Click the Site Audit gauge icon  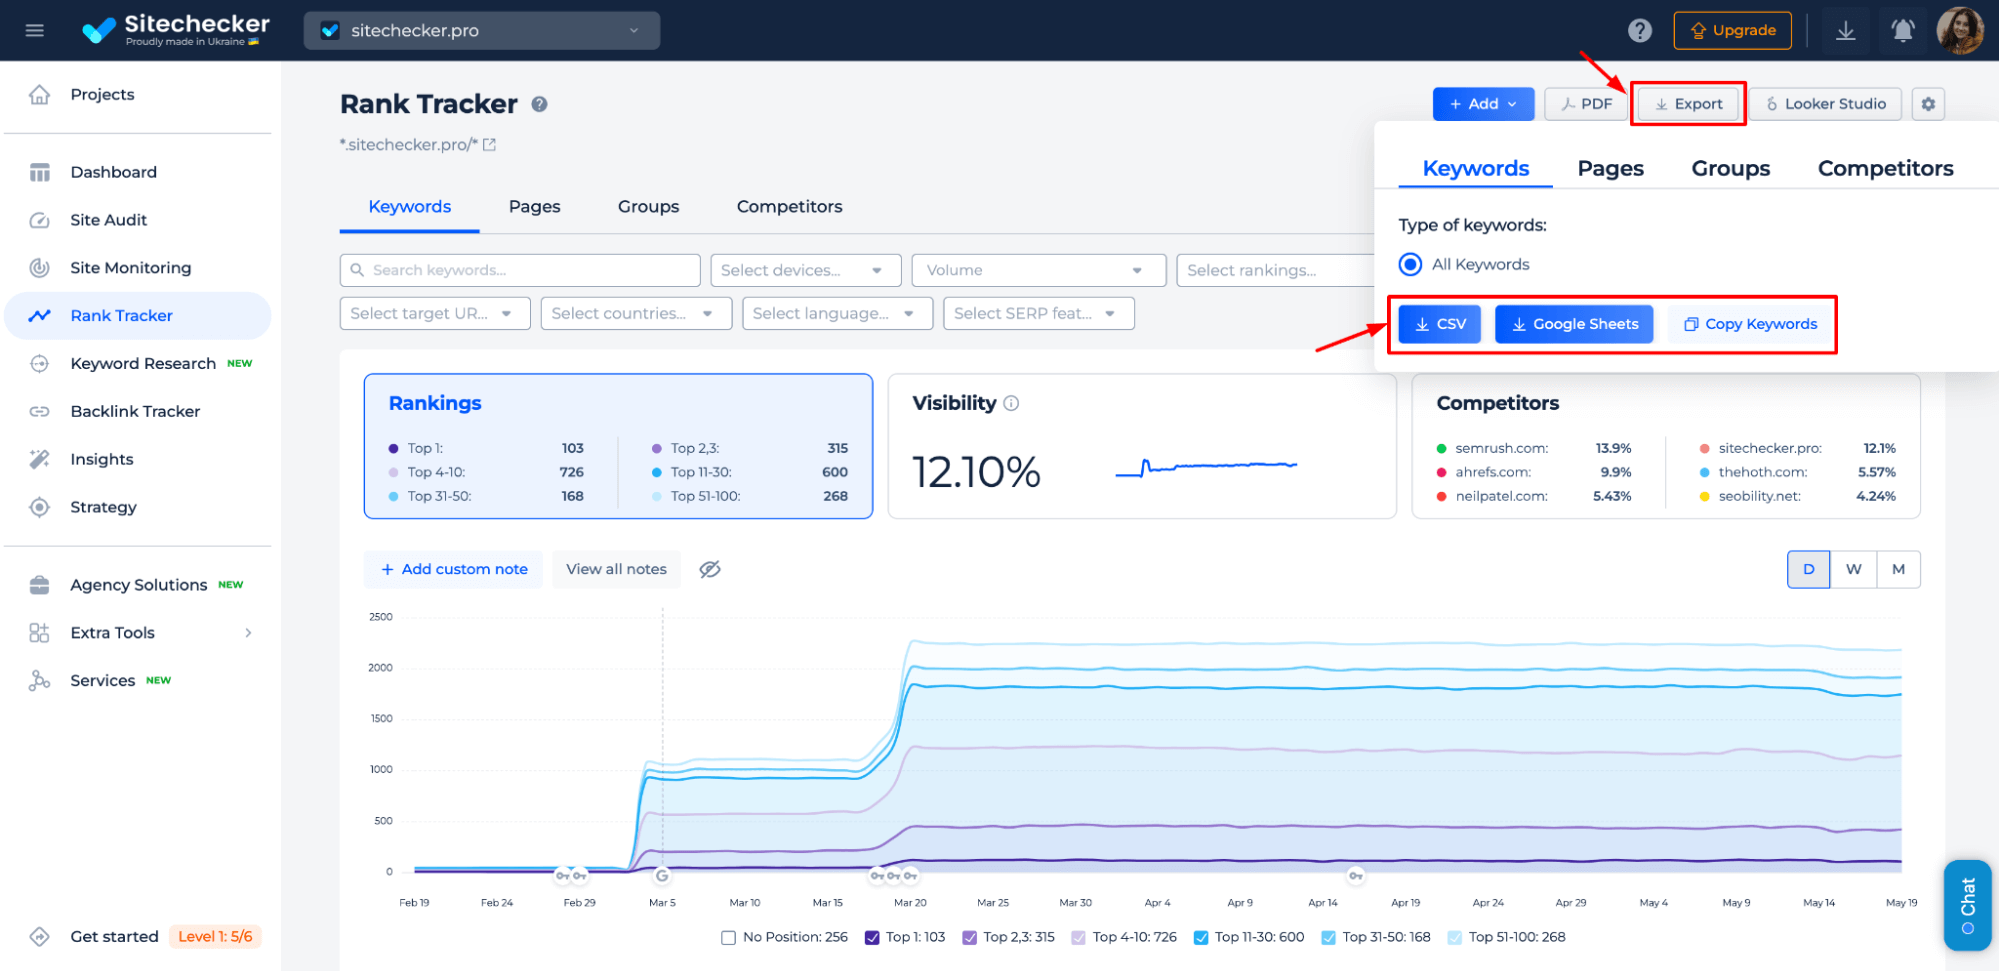[x=39, y=220]
